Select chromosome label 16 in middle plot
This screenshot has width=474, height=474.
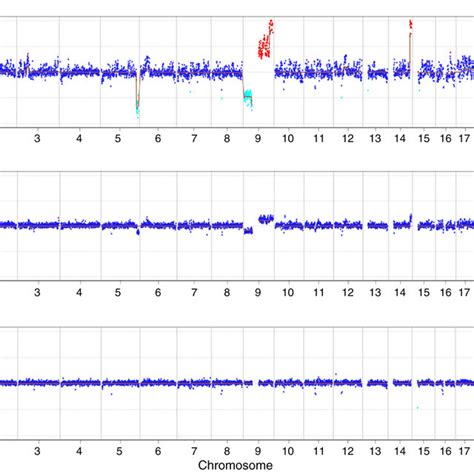pyautogui.click(x=446, y=293)
